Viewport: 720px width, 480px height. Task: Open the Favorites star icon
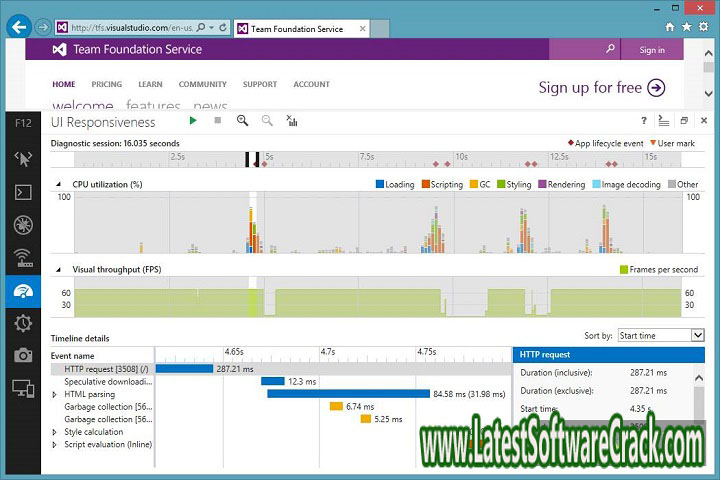click(686, 27)
